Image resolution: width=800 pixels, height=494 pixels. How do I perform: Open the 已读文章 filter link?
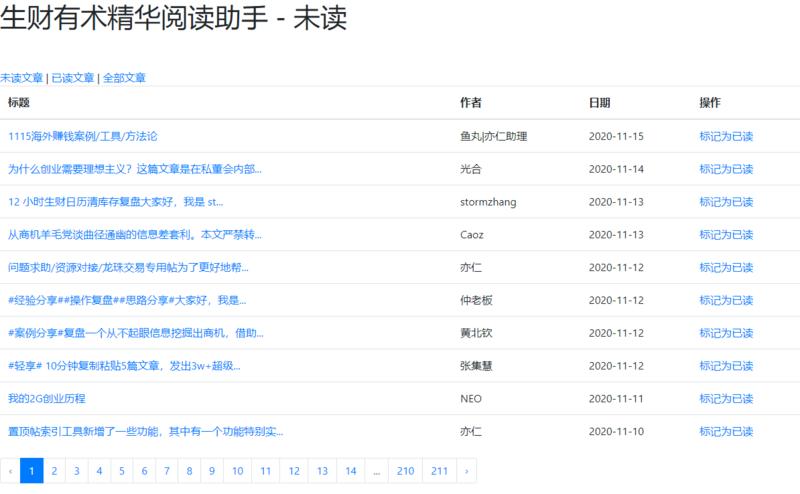(73, 78)
